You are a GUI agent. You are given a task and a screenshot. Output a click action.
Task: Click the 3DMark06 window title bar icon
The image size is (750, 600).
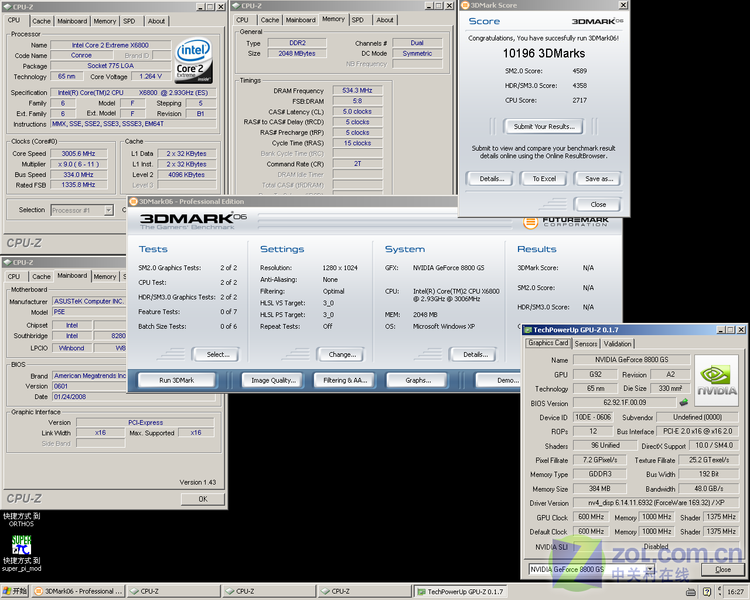click(133, 201)
